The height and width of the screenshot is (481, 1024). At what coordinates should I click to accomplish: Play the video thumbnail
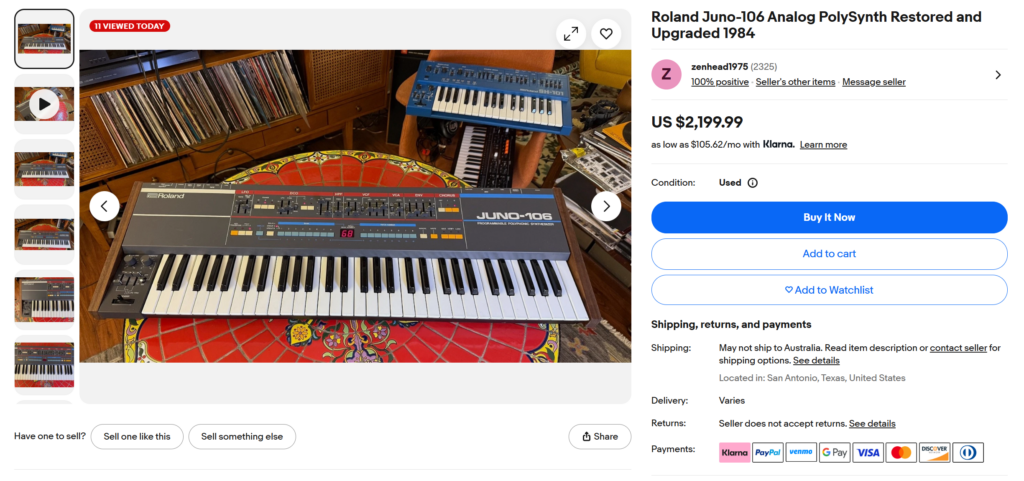[44, 103]
